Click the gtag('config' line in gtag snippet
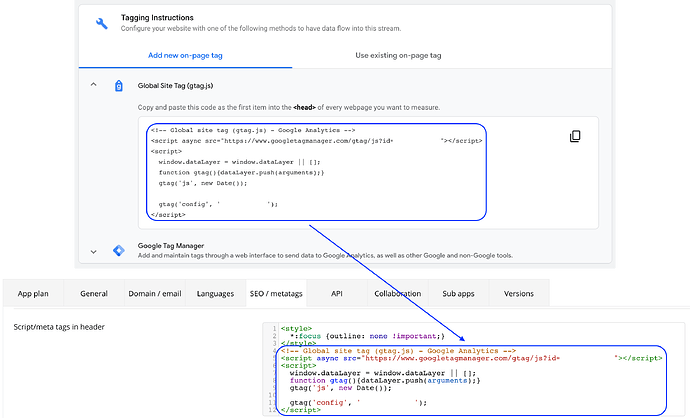 [218, 204]
